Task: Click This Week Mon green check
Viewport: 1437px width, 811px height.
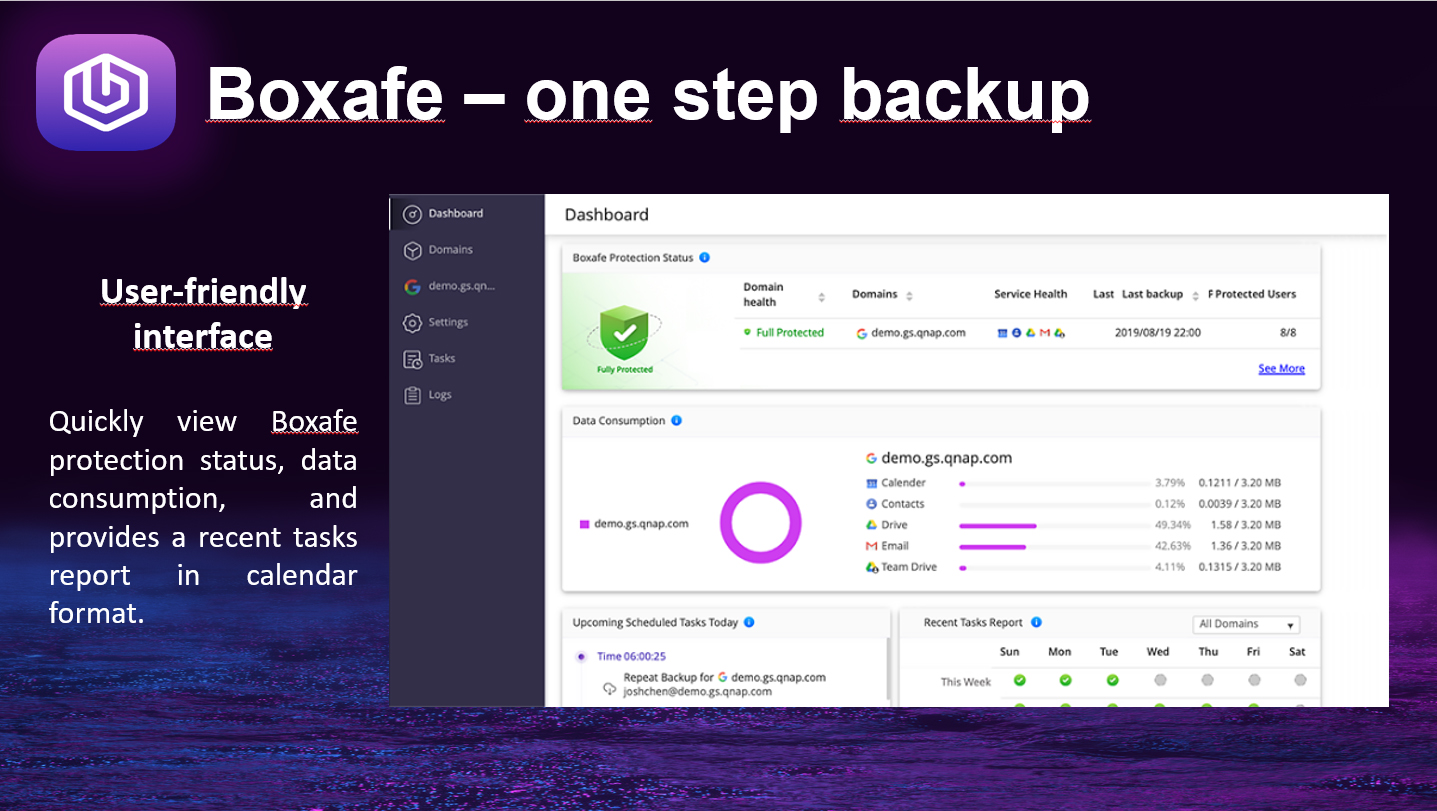Action: (1066, 680)
